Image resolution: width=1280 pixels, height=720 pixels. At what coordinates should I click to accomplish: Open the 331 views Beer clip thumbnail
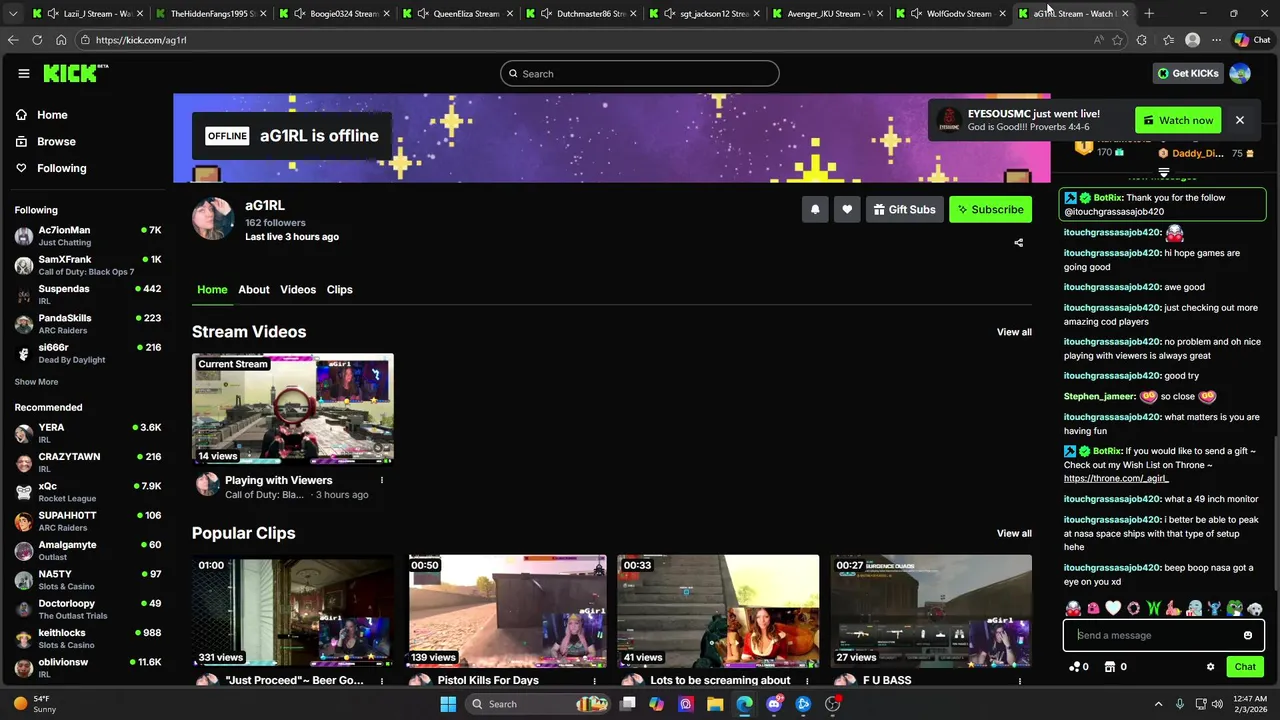293,611
